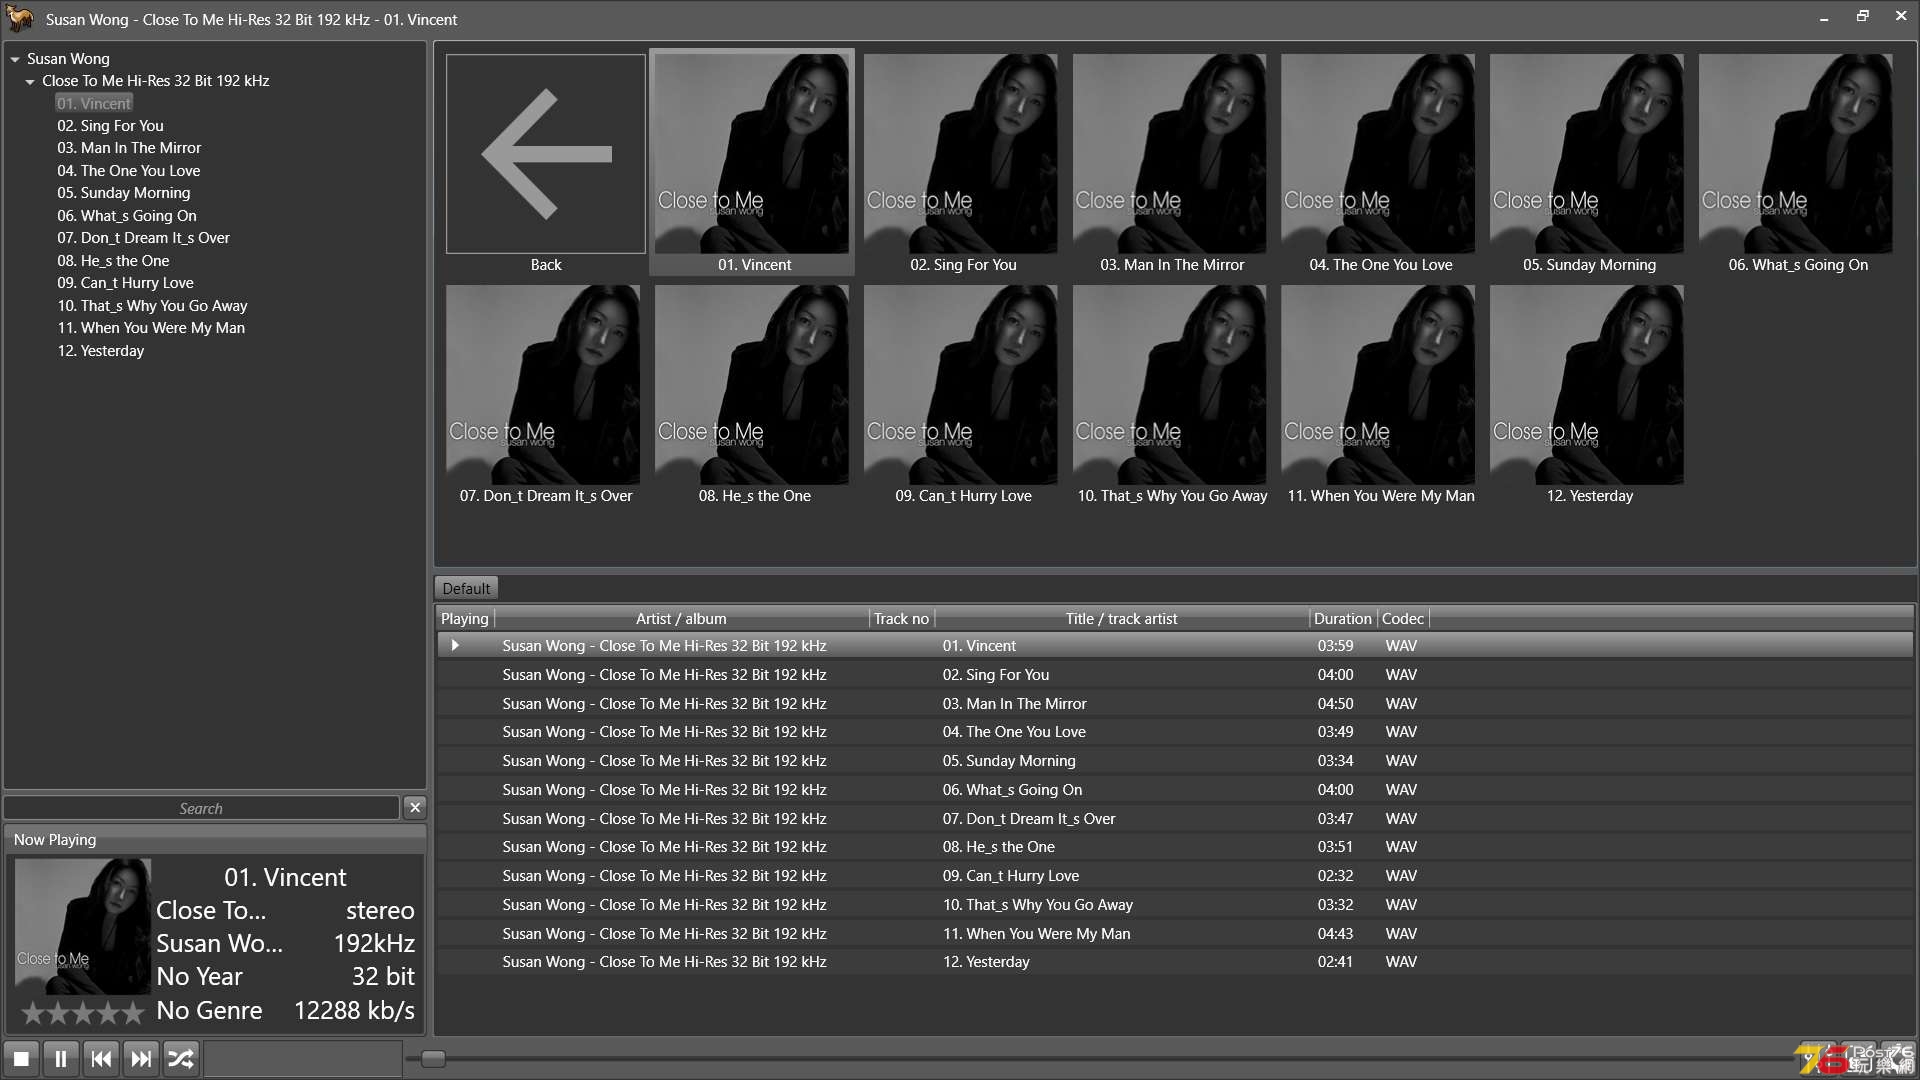Select playlist row 12. Yesterday

point(1175,962)
